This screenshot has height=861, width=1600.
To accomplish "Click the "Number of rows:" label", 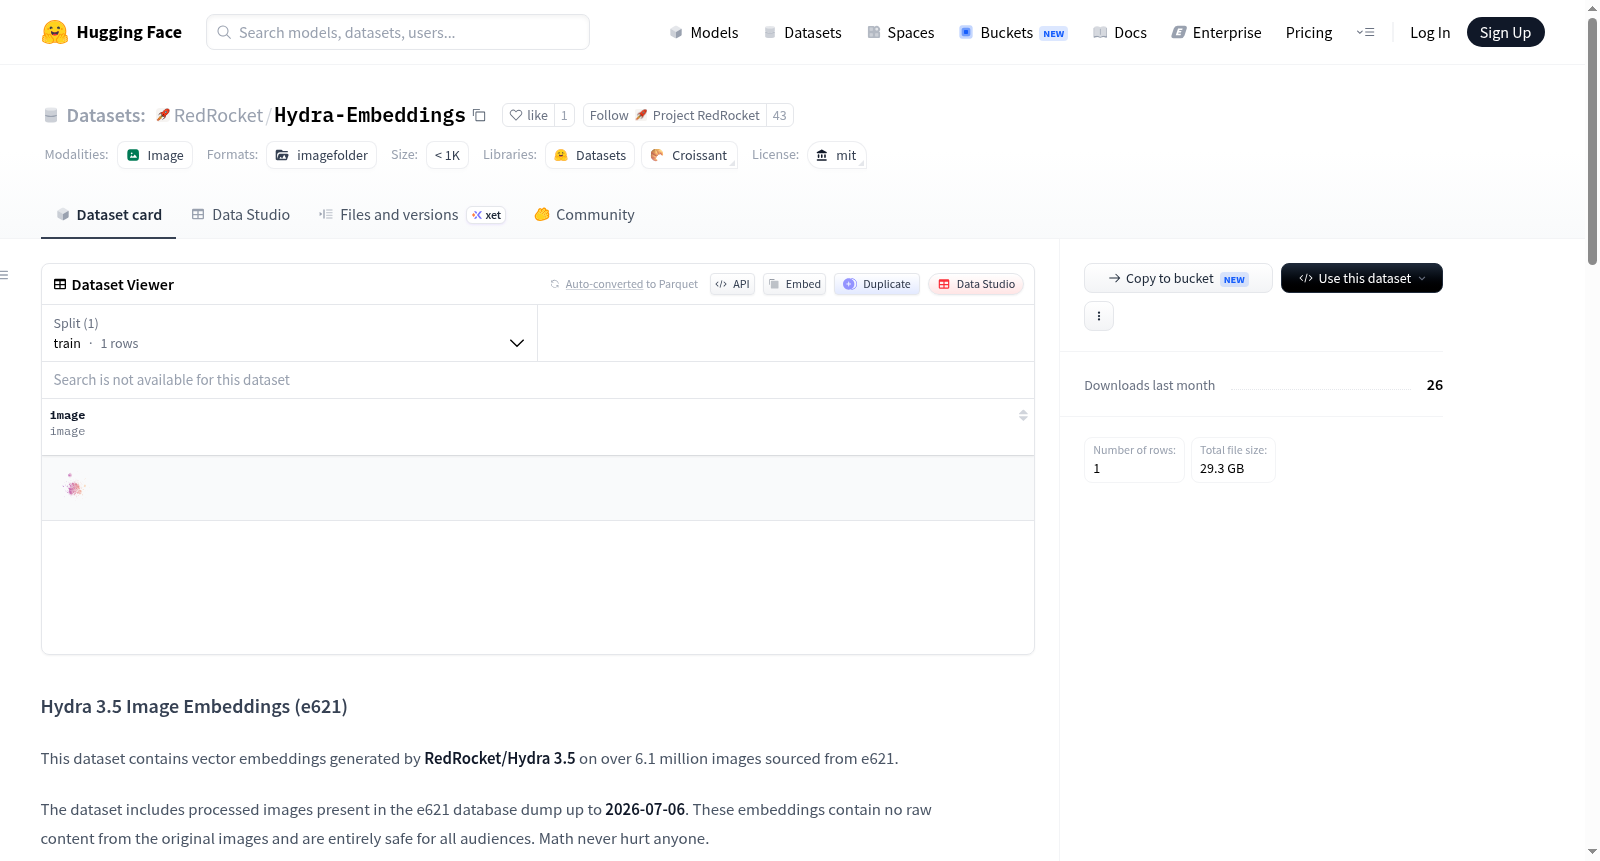I will pyautogui.click(x=1135, y=450).
